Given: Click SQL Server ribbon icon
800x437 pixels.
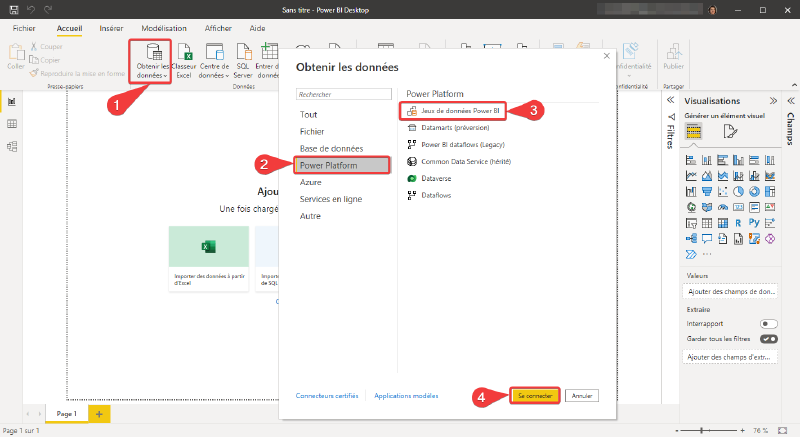Looking at the screenshot, I should pos(243,61).
